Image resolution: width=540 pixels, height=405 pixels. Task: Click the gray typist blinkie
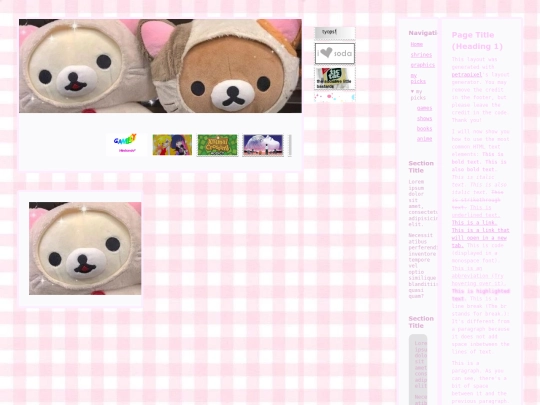pos(334,33)
